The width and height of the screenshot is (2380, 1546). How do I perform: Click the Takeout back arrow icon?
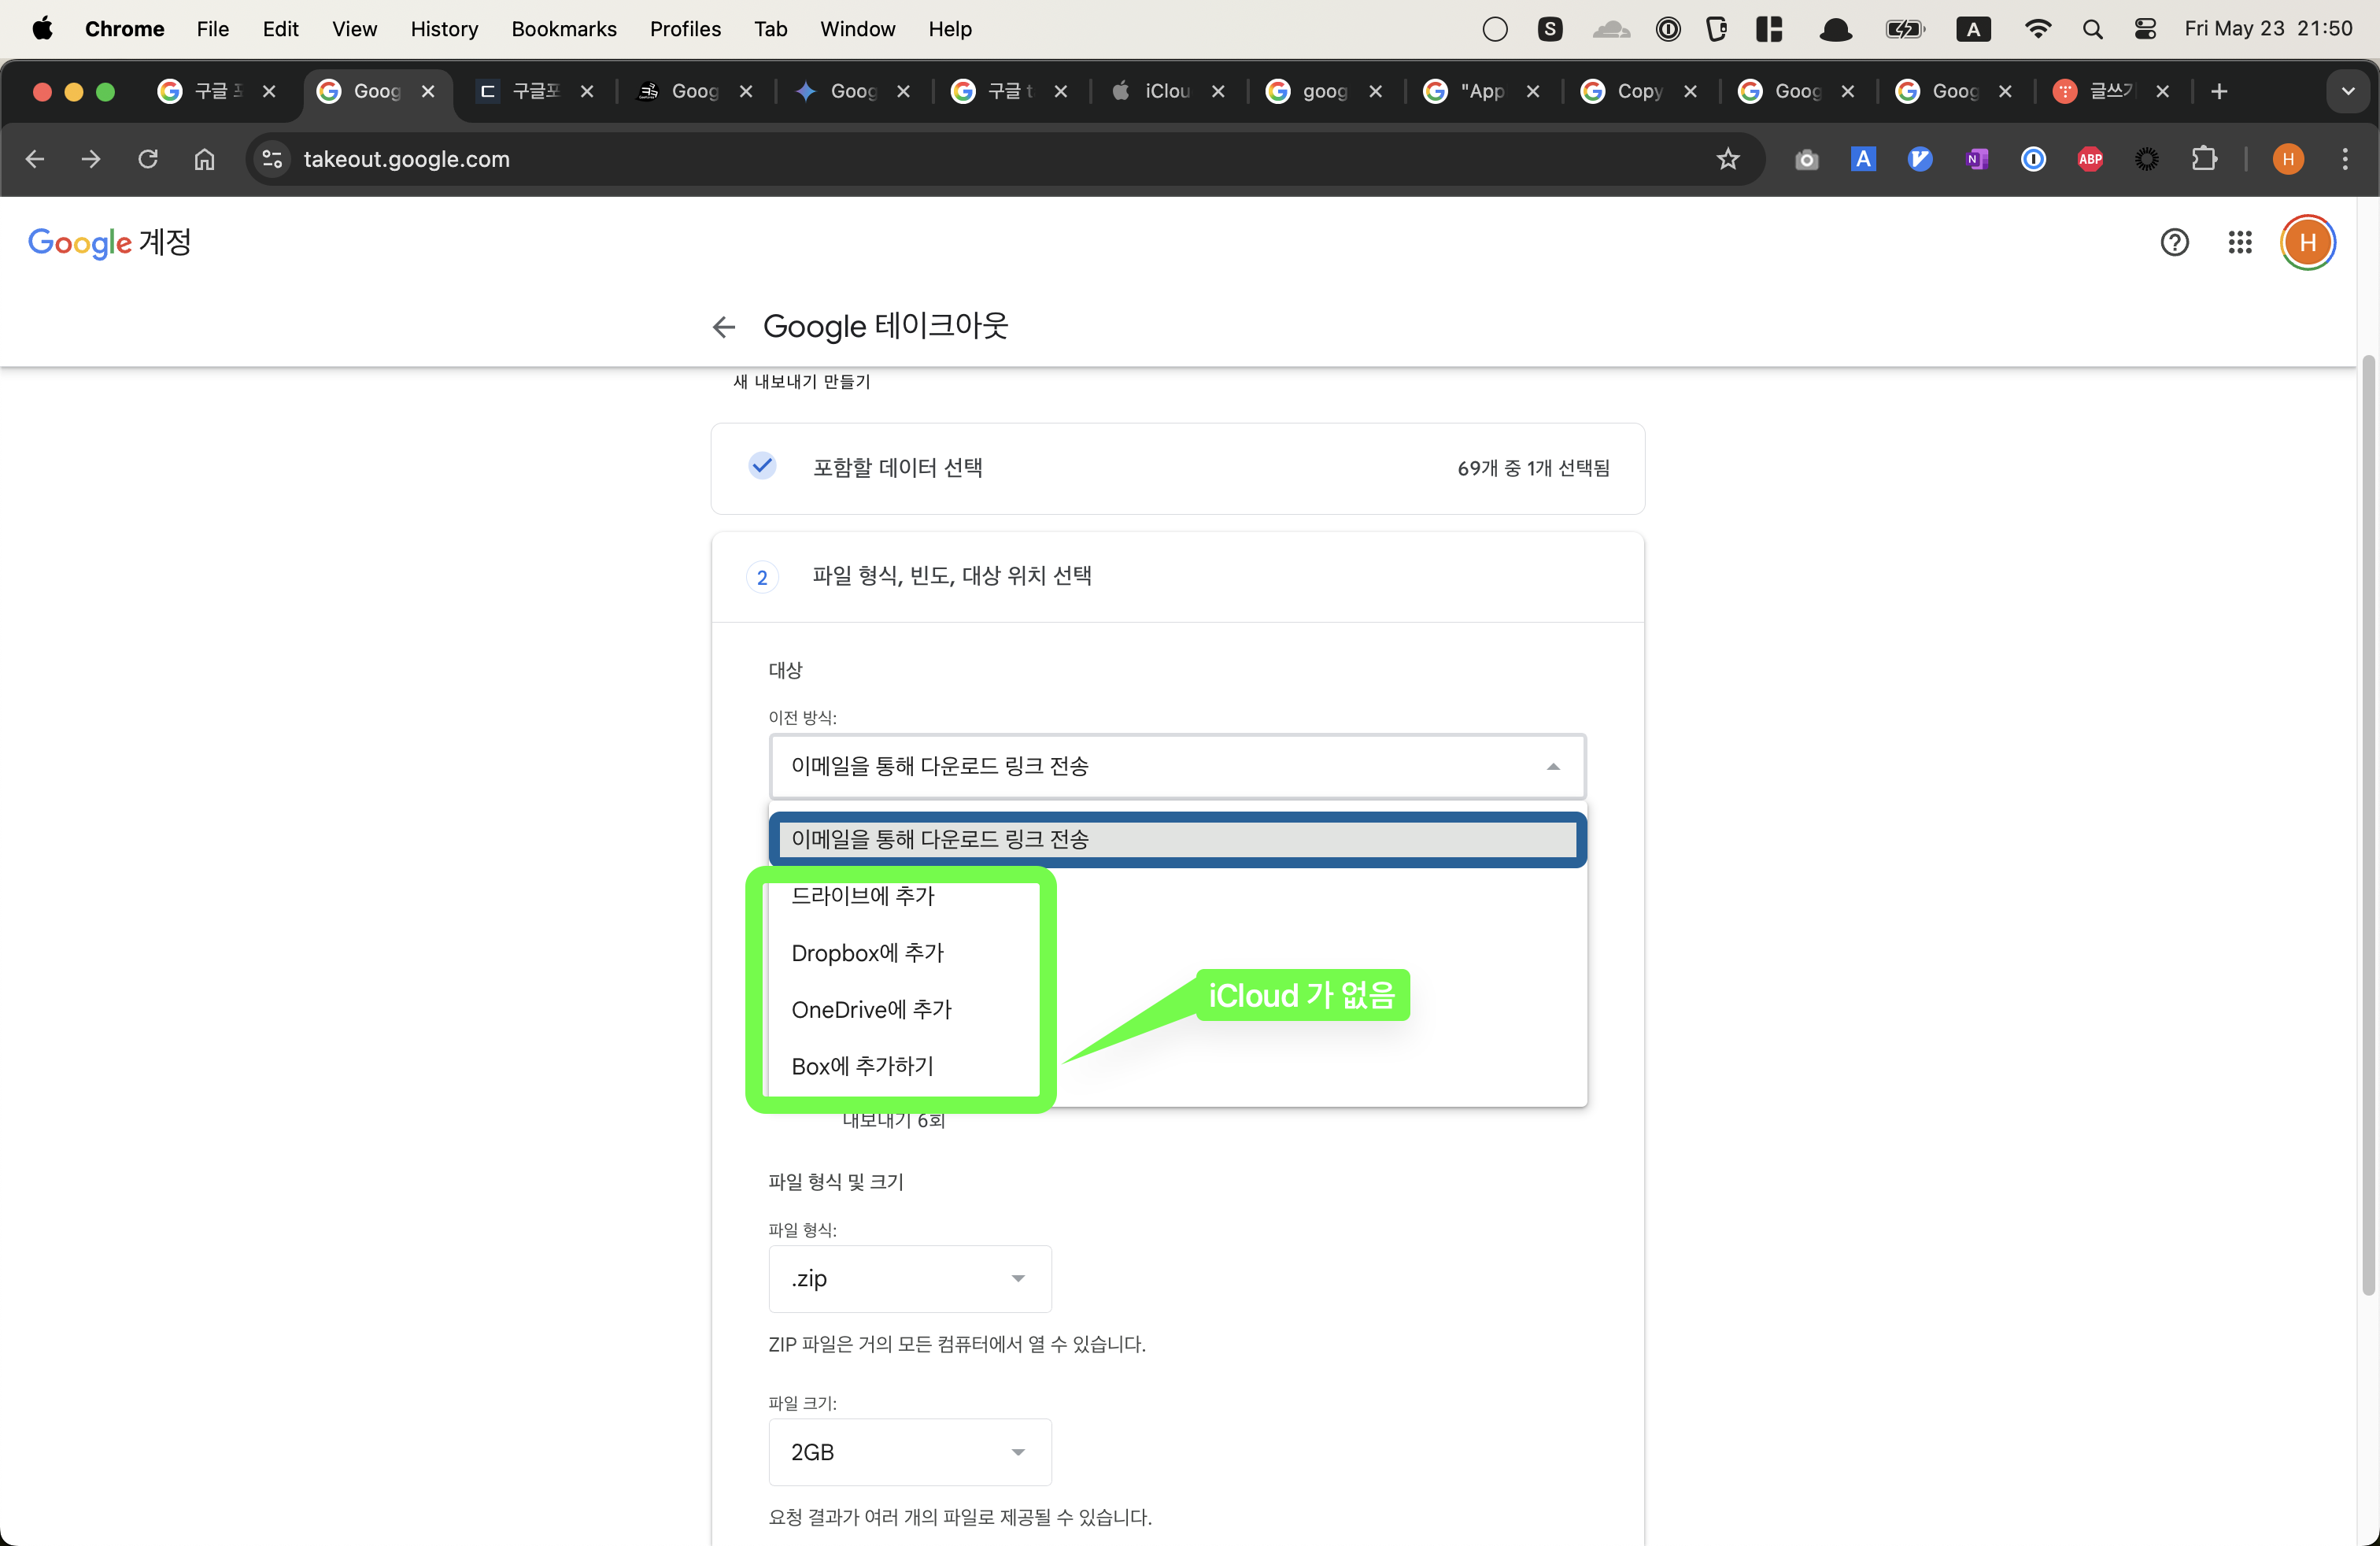point(723,327)
